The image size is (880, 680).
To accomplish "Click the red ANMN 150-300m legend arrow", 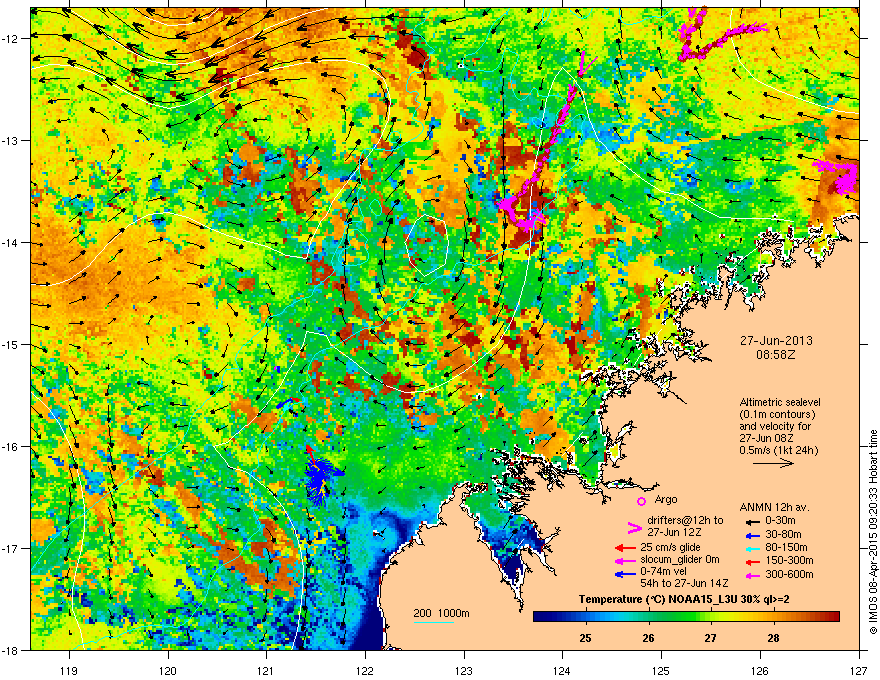I will click(751, 560).
